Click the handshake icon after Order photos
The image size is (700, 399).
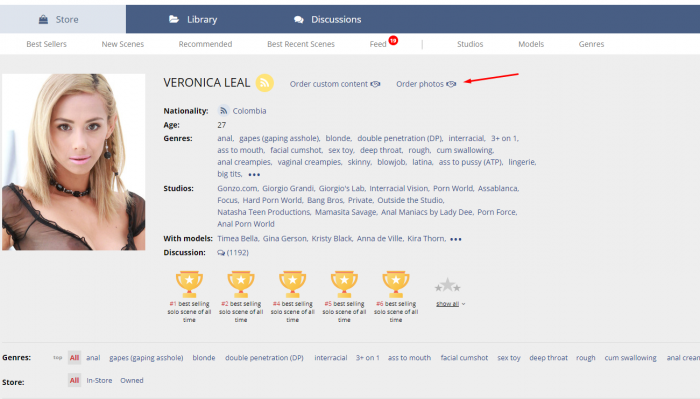451,84
